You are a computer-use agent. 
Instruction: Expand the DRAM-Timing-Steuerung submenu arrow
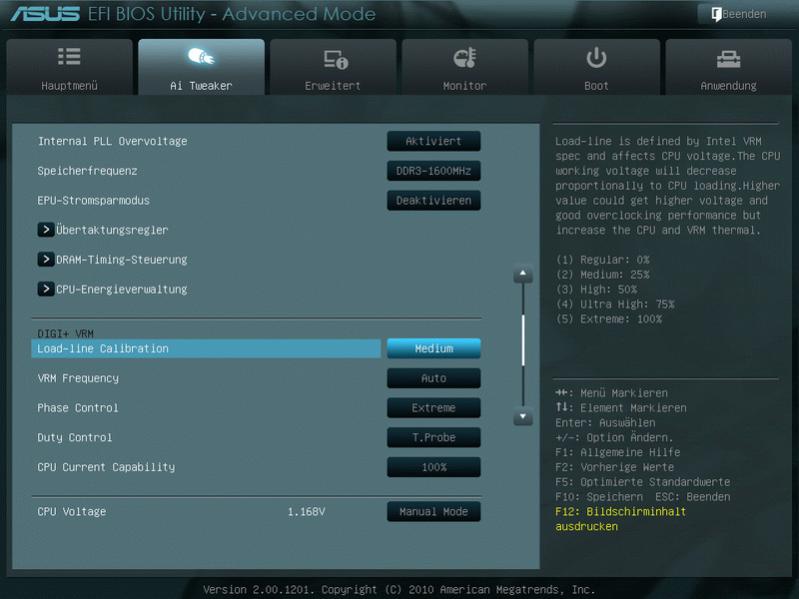coord(45,259)
